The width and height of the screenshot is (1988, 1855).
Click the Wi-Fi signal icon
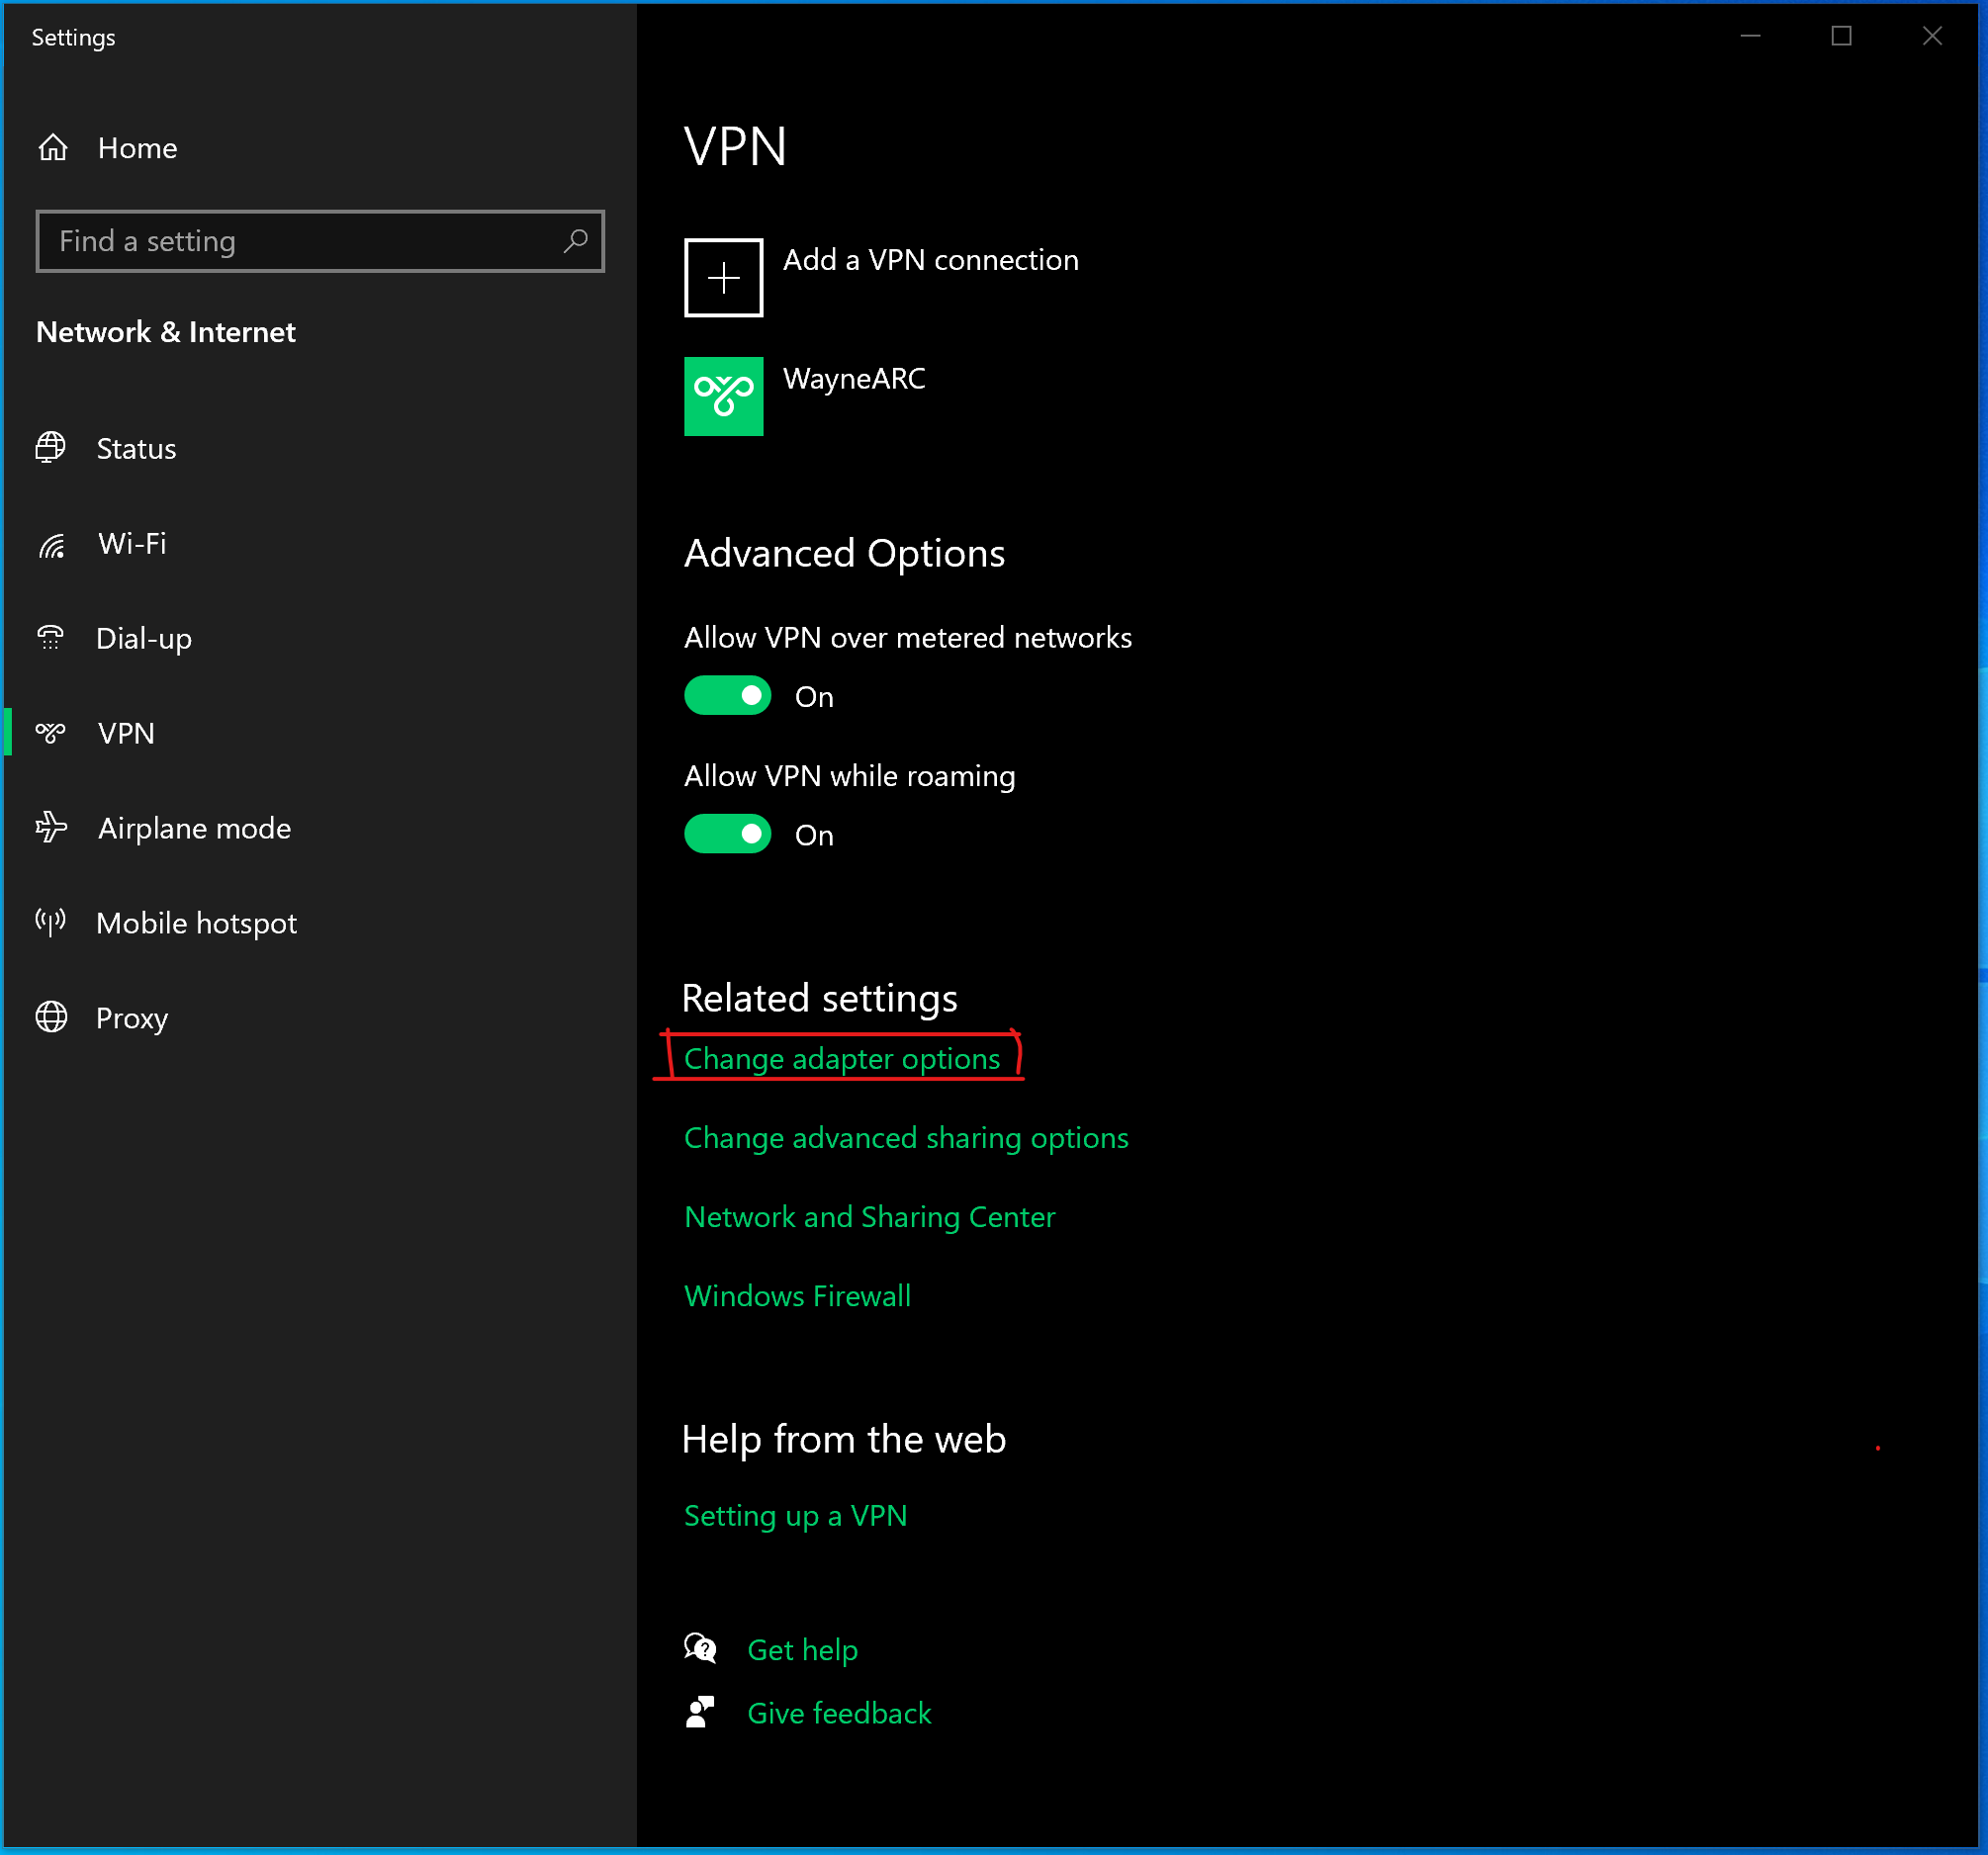pyautogui.click(x=52, y=544)
